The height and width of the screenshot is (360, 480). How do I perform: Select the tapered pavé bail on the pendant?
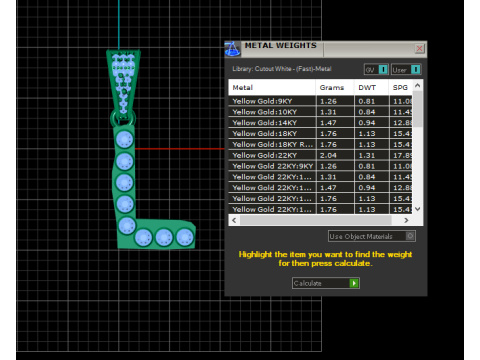(x=123, y=83)
